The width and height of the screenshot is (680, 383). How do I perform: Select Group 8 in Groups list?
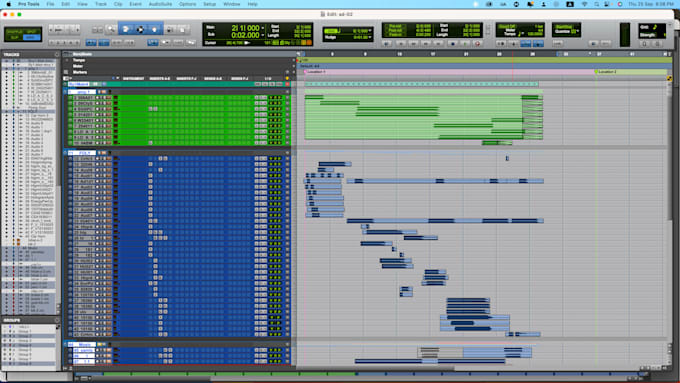24,363
